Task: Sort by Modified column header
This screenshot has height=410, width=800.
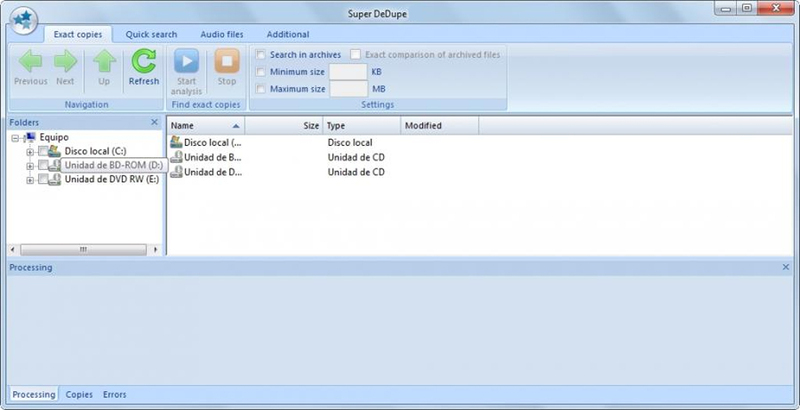Action: click(x=440, y=125)
